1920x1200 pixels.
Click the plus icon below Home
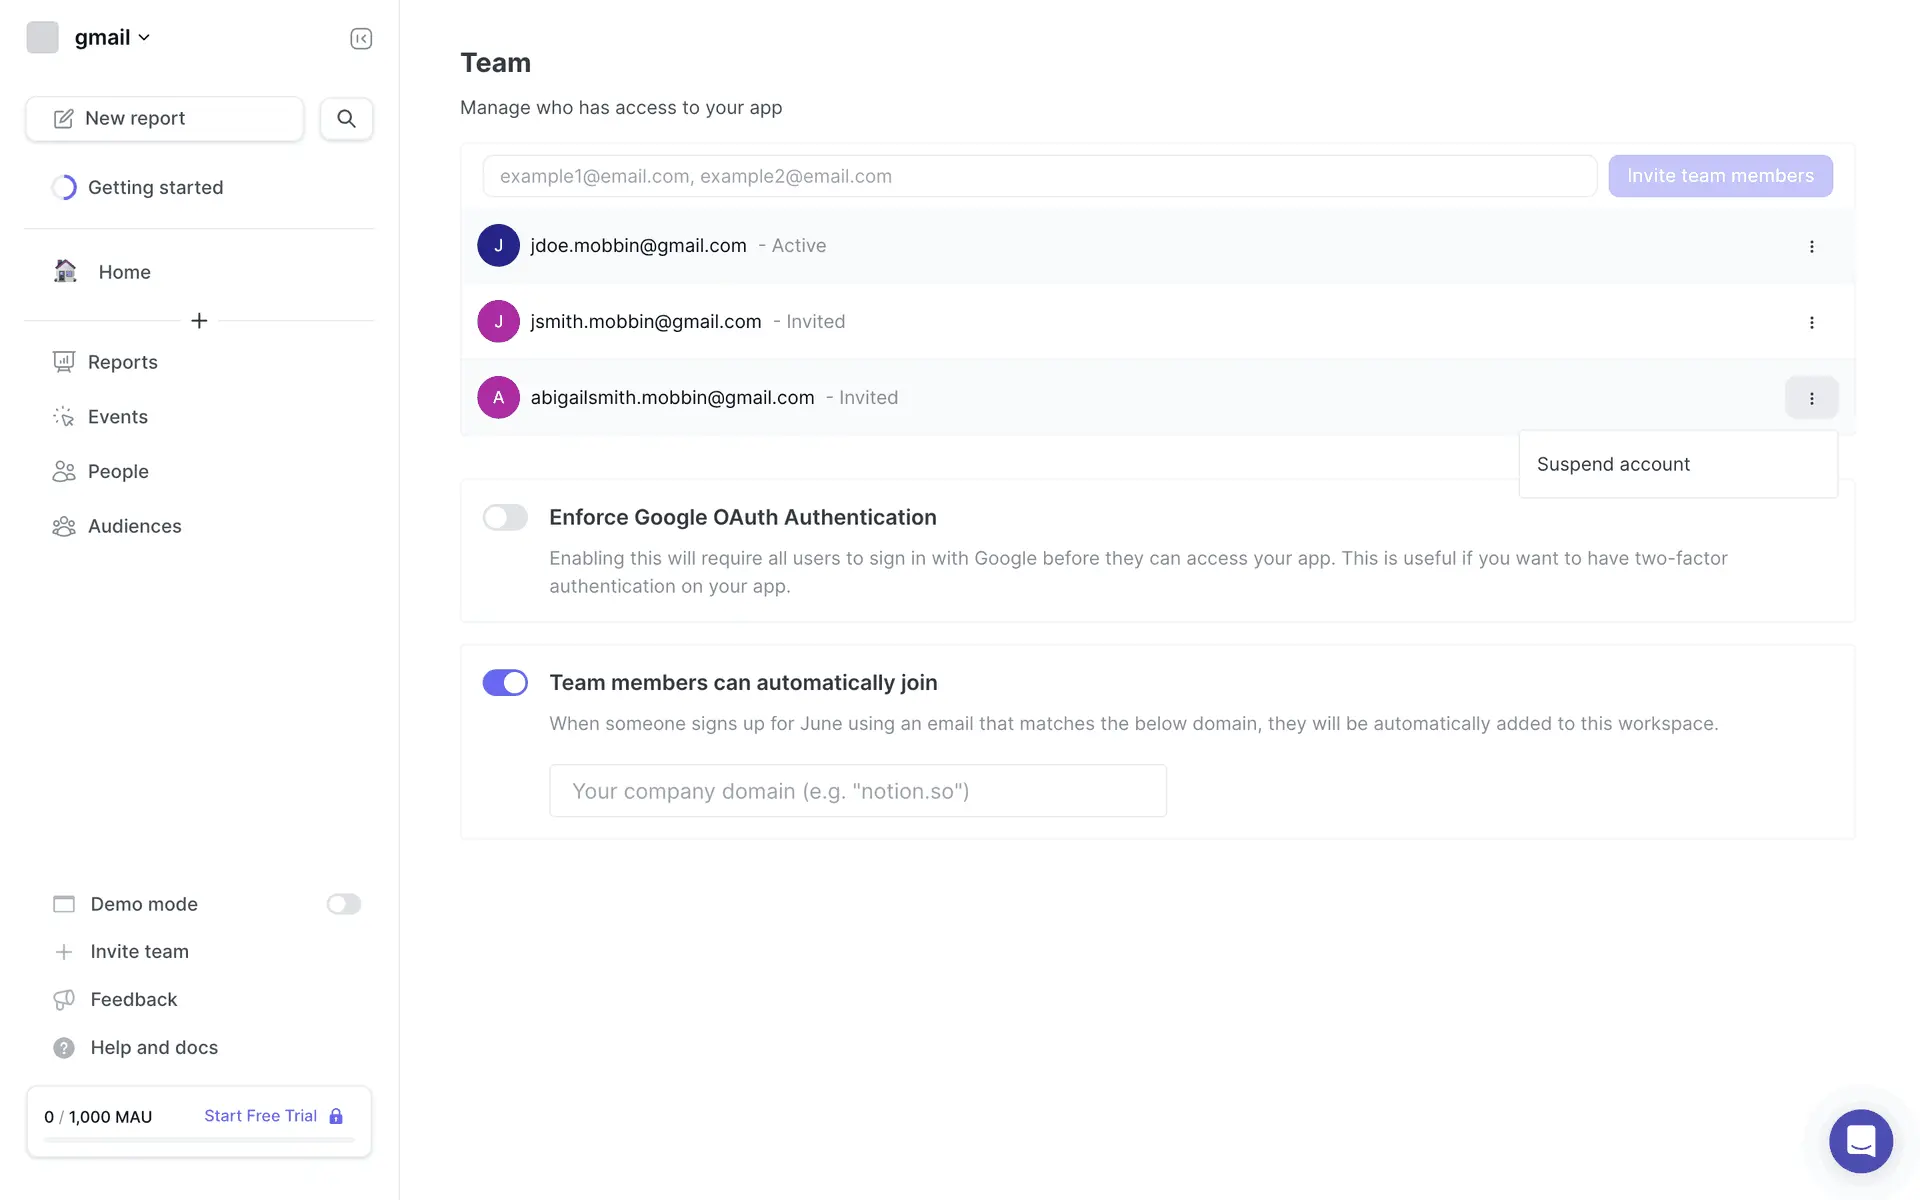pyautogui.click(x=199, y=320)
